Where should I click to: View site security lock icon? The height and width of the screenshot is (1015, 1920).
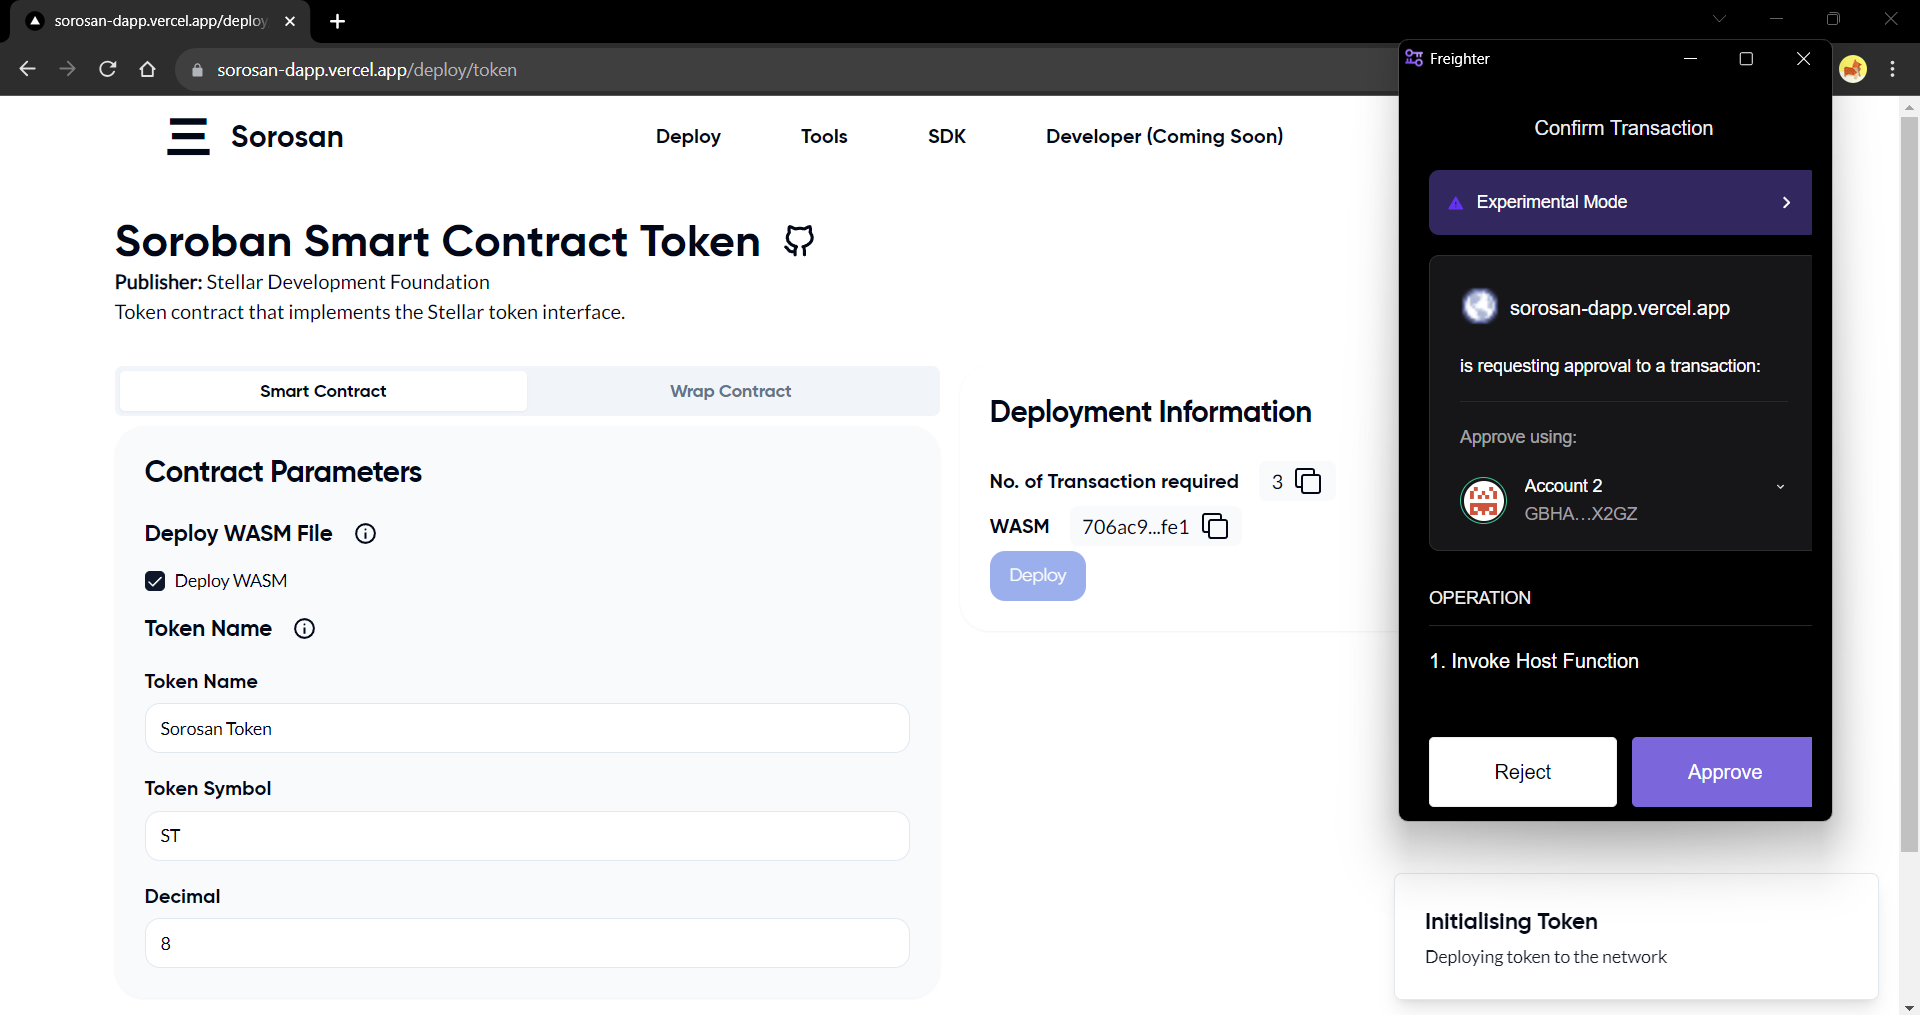pyautogui.click(x=197, y=70)
